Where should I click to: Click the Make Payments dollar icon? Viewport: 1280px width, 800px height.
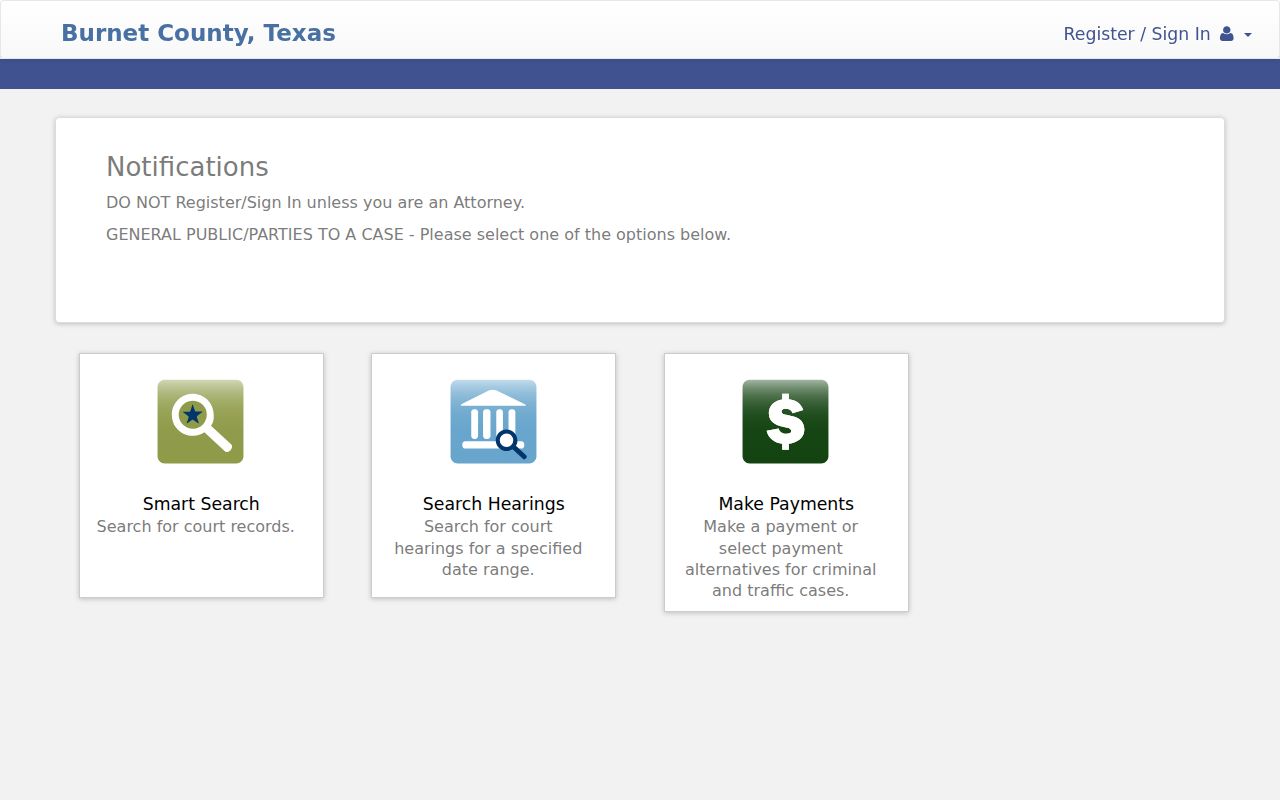click(x=785, y=421)
